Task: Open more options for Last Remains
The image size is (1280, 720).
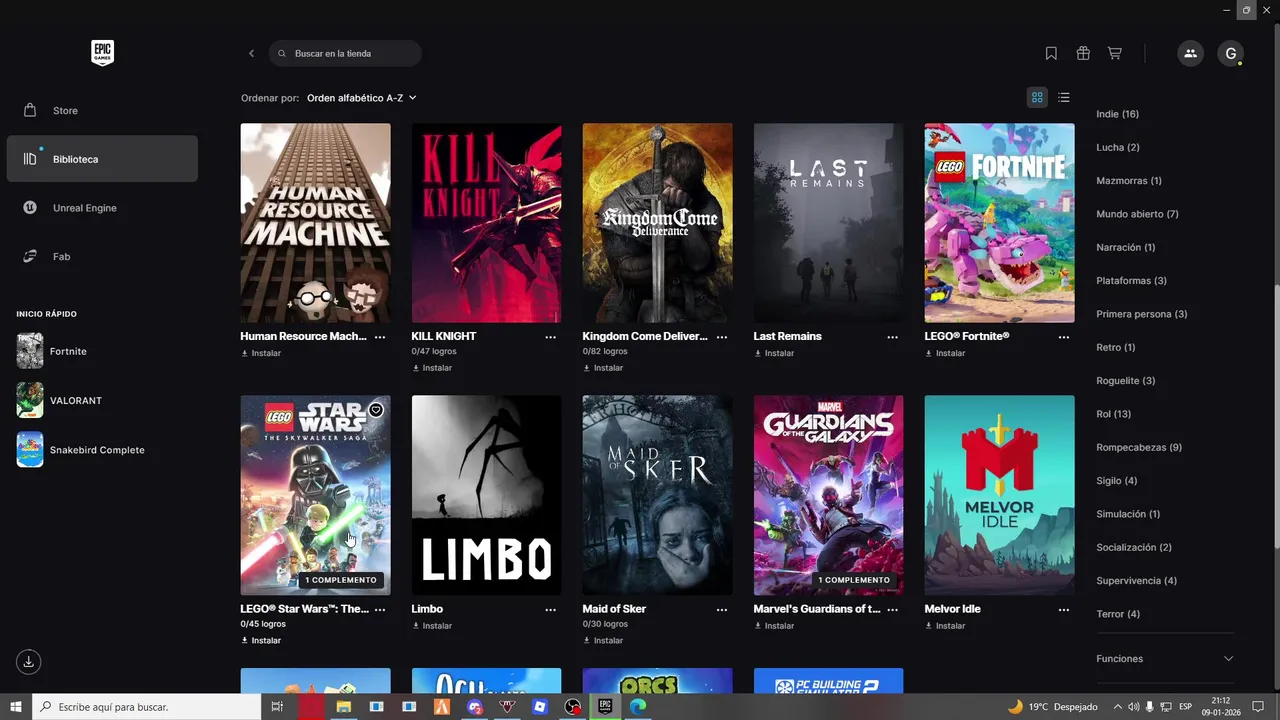Action: click(893, 337)
